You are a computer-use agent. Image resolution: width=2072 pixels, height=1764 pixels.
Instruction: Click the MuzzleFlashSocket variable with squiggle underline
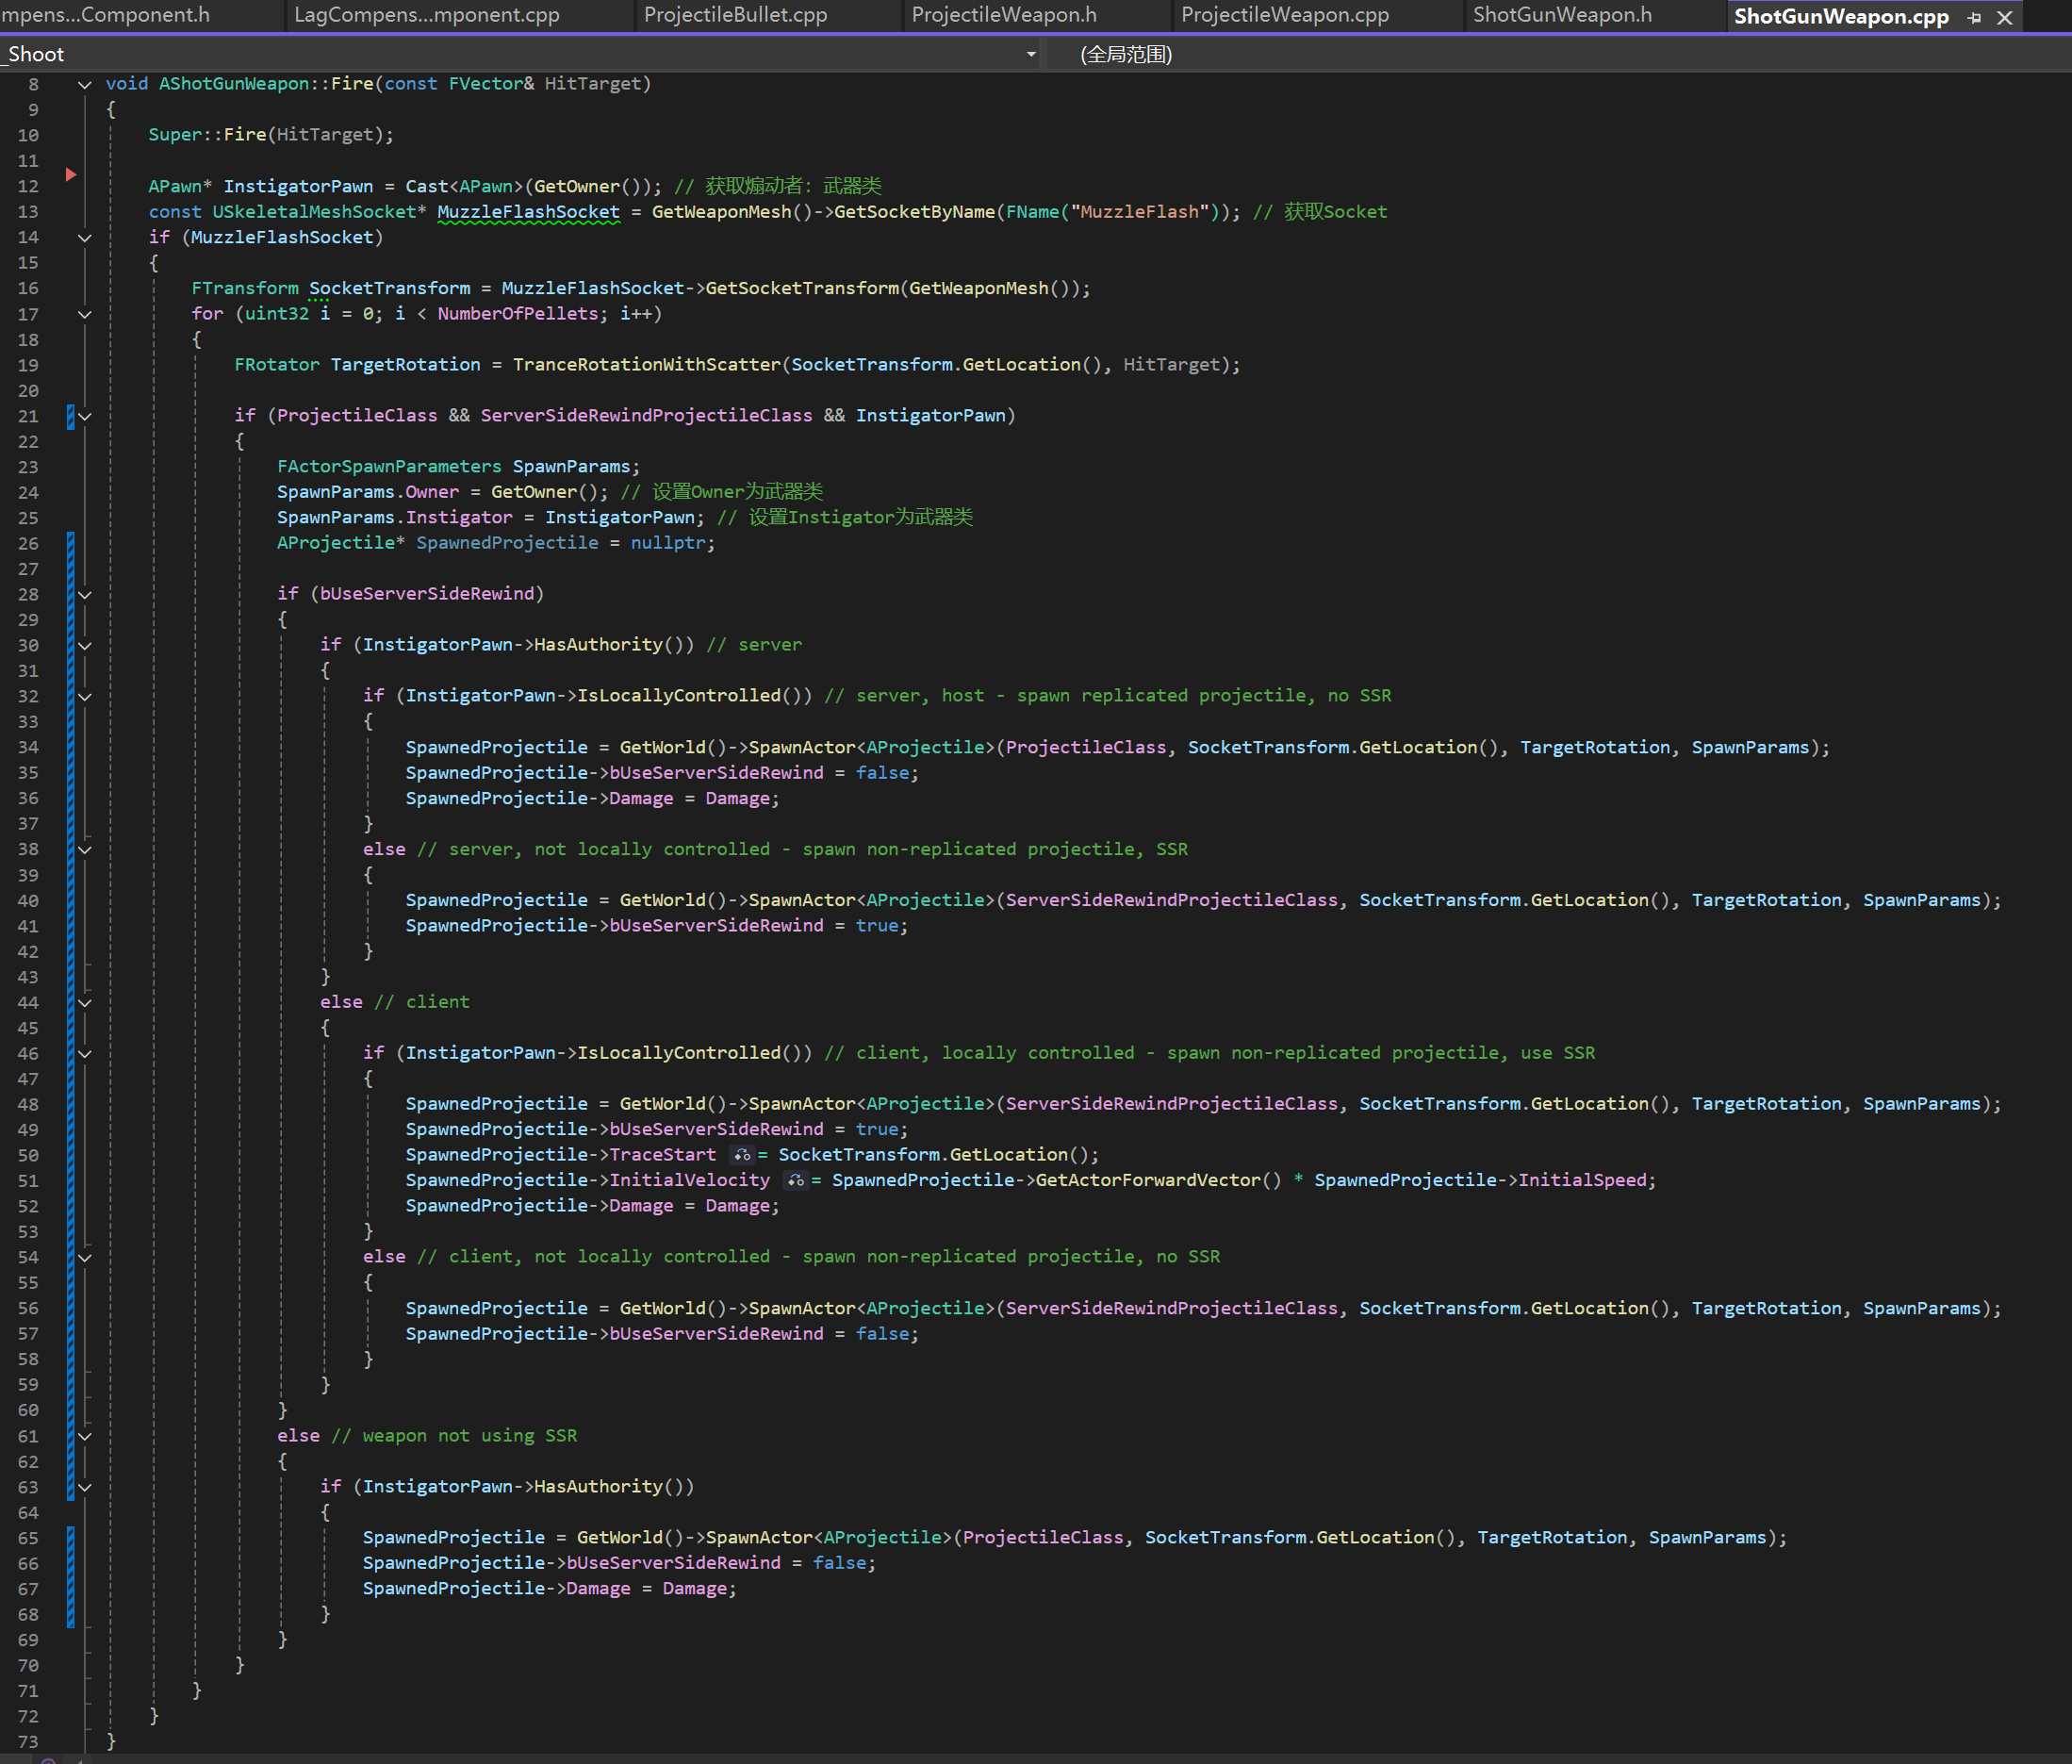coord(528,212)
